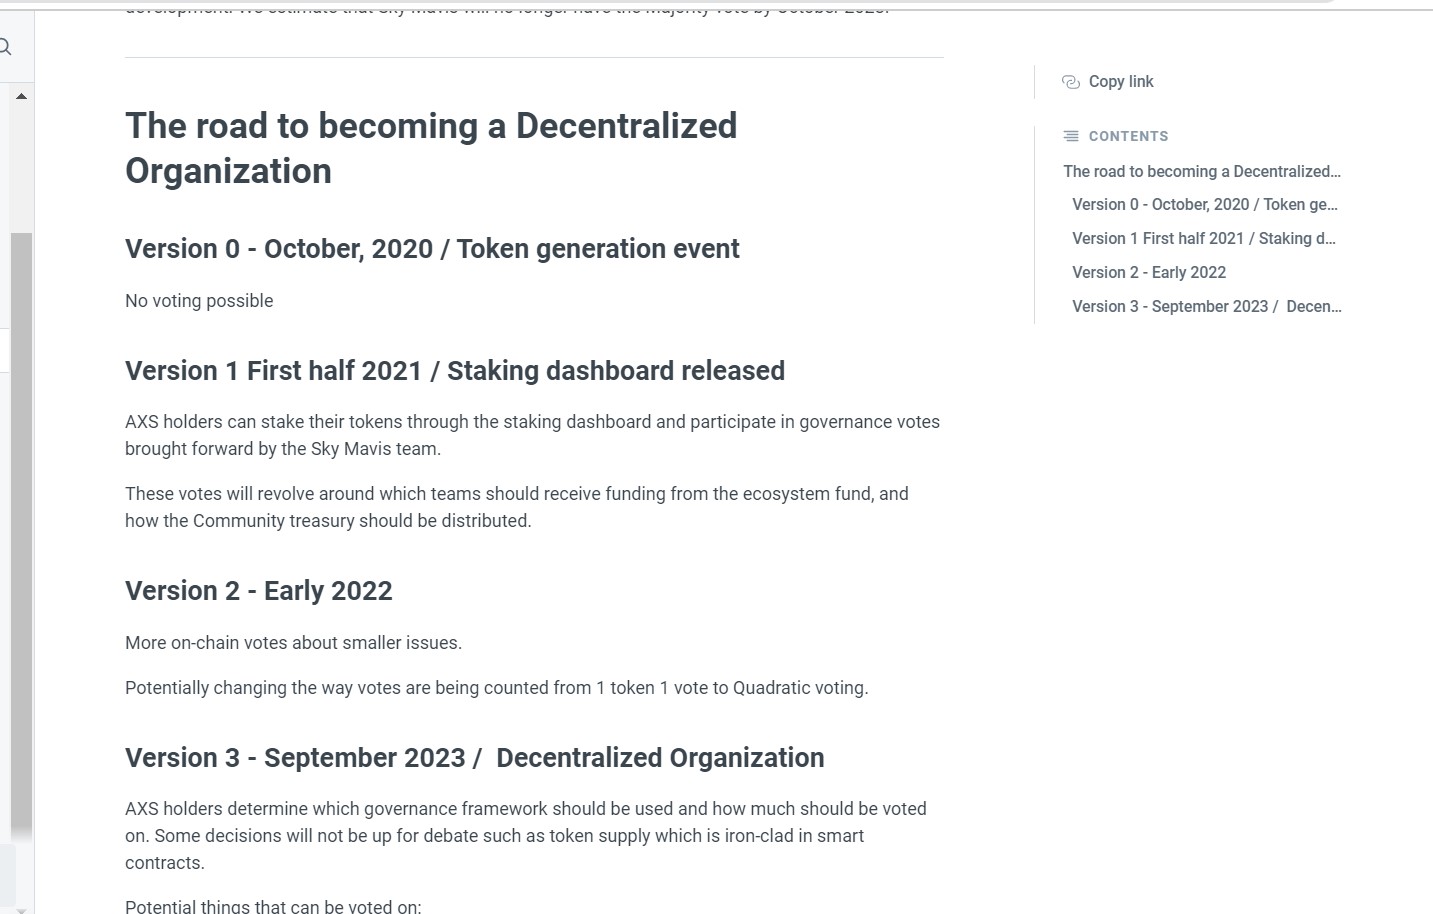The width and height of the screenshot is (1433, 914).
Task: Click the search magnifier icon at left edge
Action: (6, 47)
